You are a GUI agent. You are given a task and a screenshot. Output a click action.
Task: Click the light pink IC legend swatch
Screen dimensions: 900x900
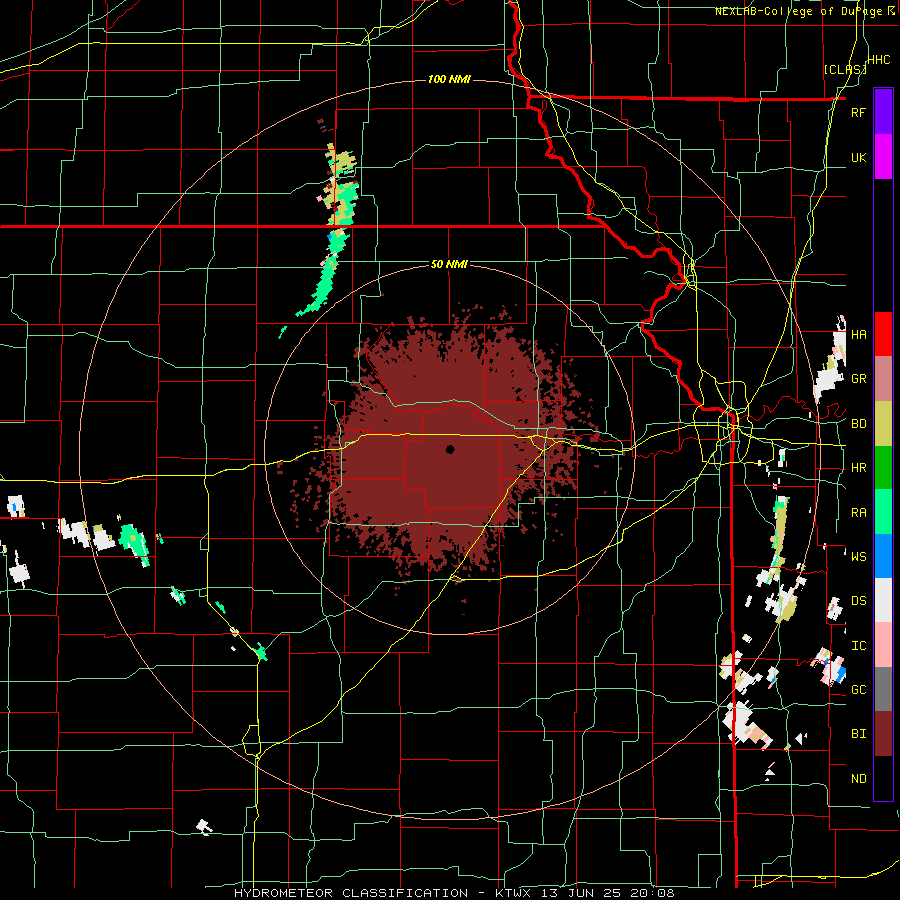pyautogui.click(x=883, y=645)
